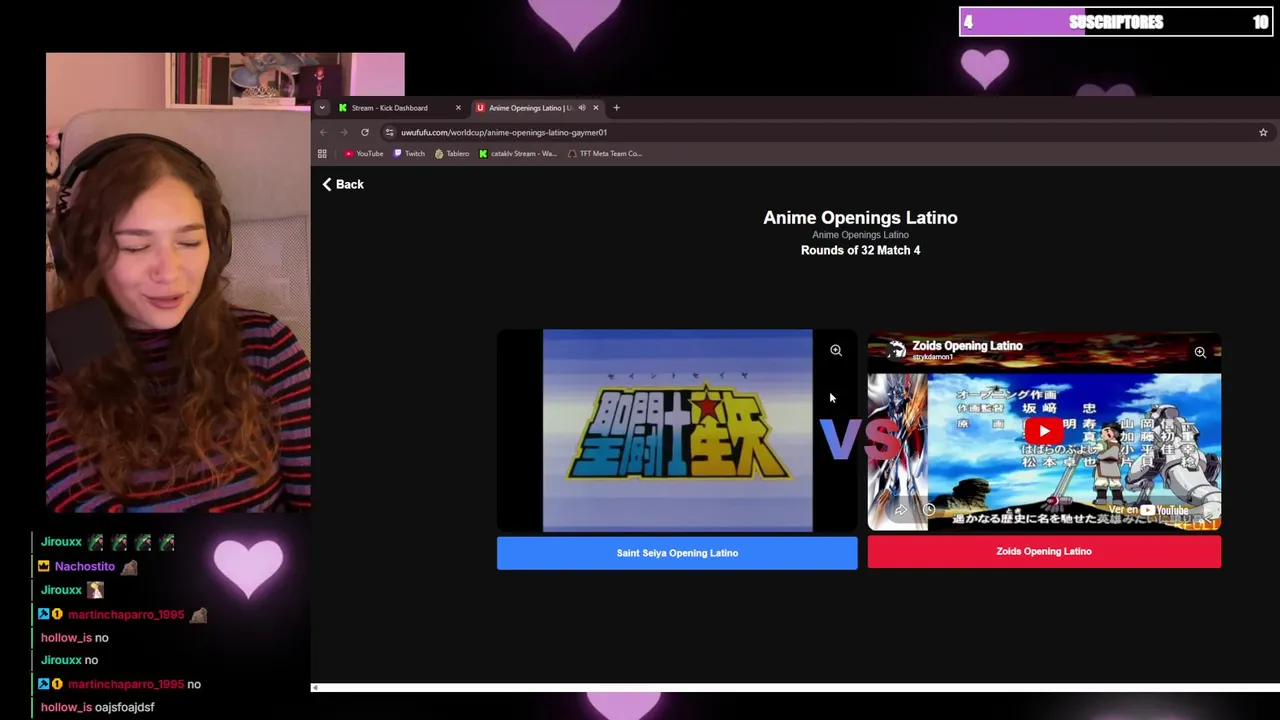Reload the page
The width and height of the screenshot is (1280, 720).
click(x=365, y=132)
